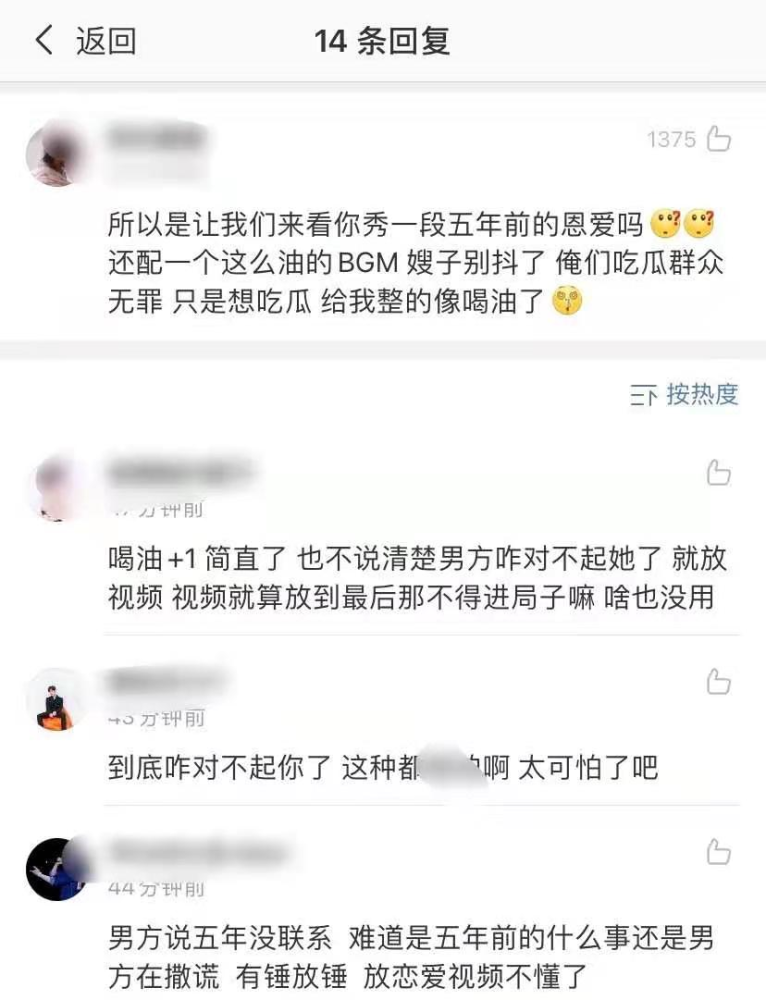The width and height of the screenshot is (766, 1000).
Task: Tap blurred username above 男方说五年没联系 reply
Action: tap(196, 851)
